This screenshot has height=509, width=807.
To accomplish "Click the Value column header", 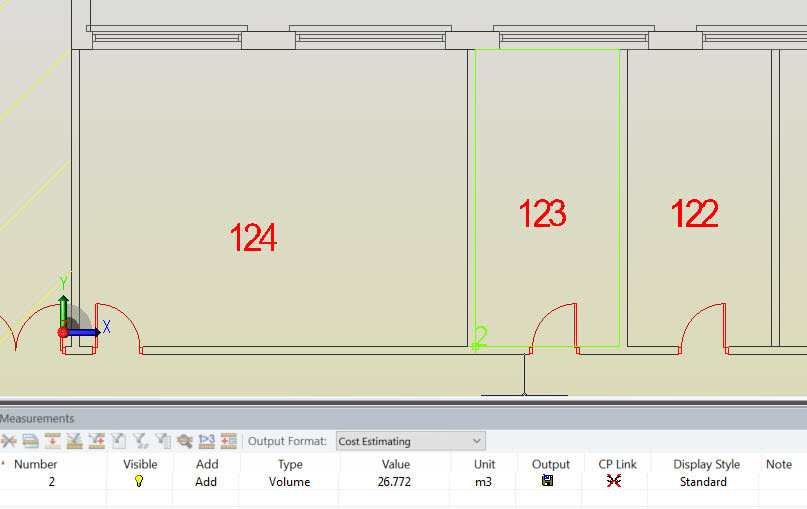I will 396,464.
